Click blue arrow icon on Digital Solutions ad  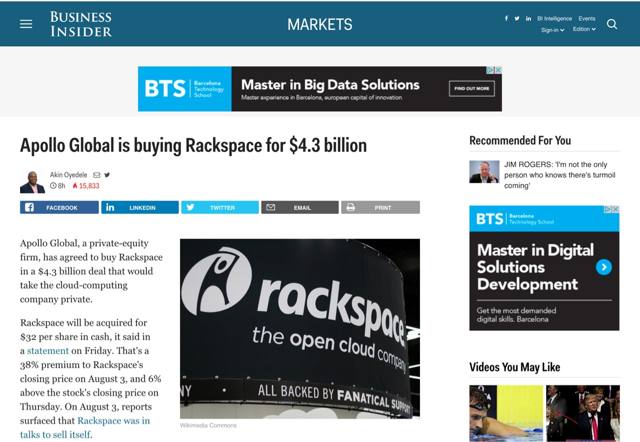pos(603,267)
